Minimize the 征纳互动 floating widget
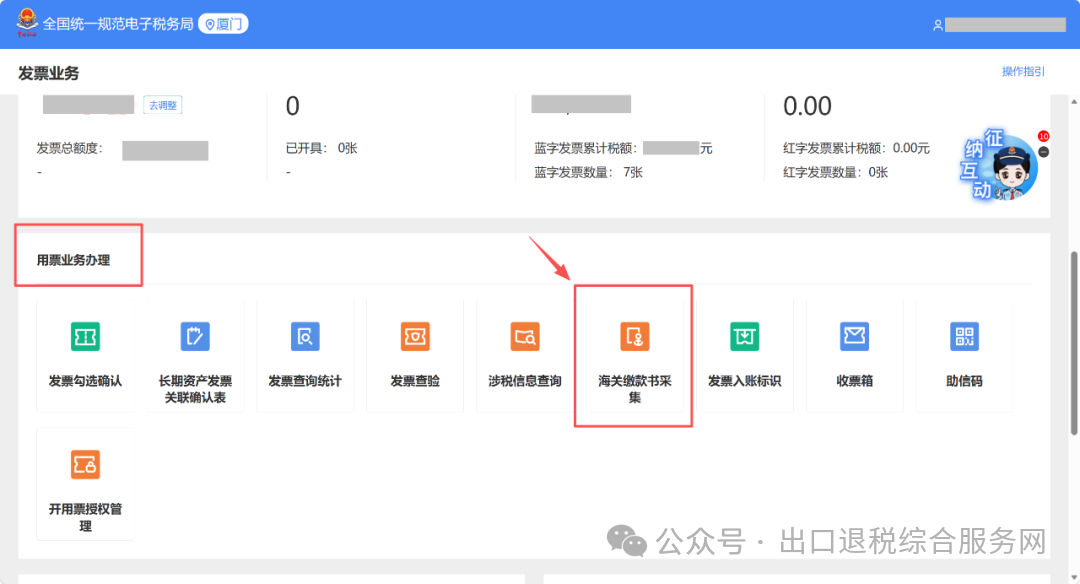 tap(1043, 152)
